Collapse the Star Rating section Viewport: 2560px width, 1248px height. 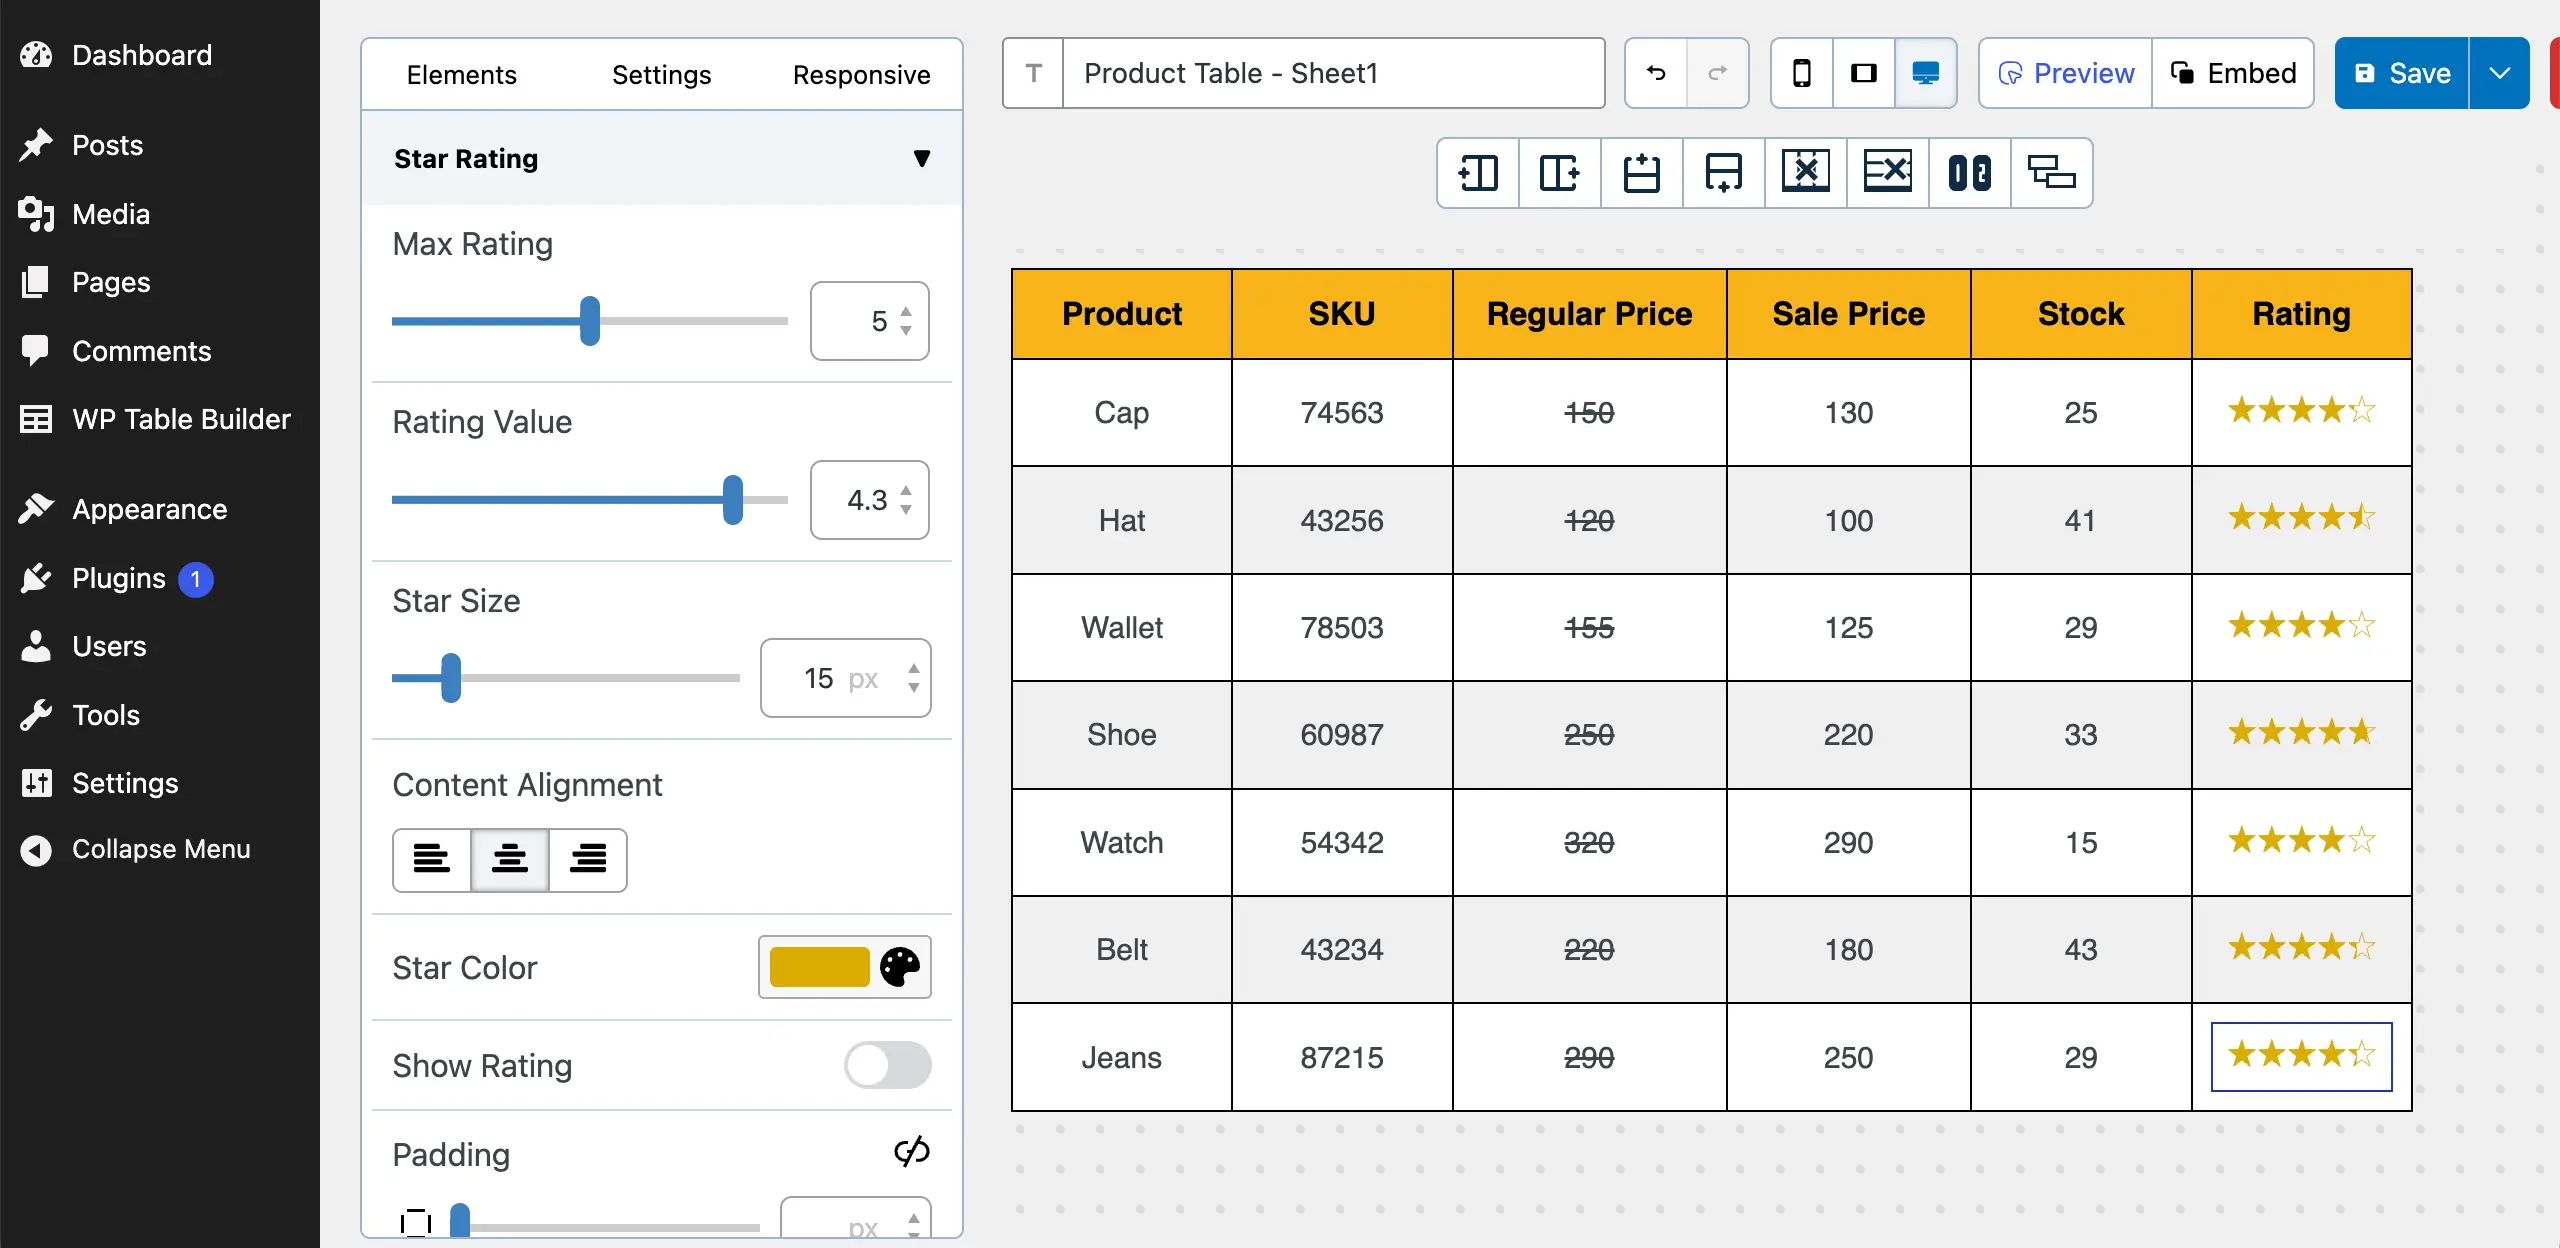pos(921,158)
